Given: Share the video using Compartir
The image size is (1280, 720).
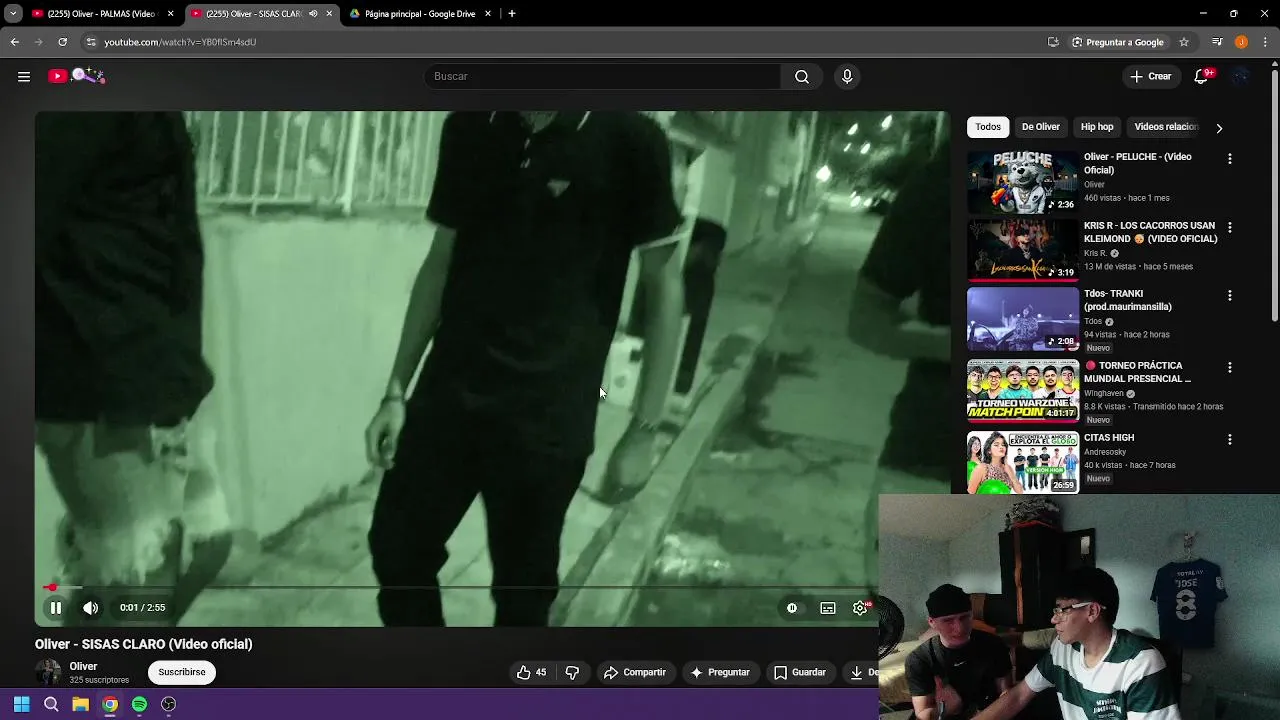Looking at the screenshot, I should (x=635, y=672).
